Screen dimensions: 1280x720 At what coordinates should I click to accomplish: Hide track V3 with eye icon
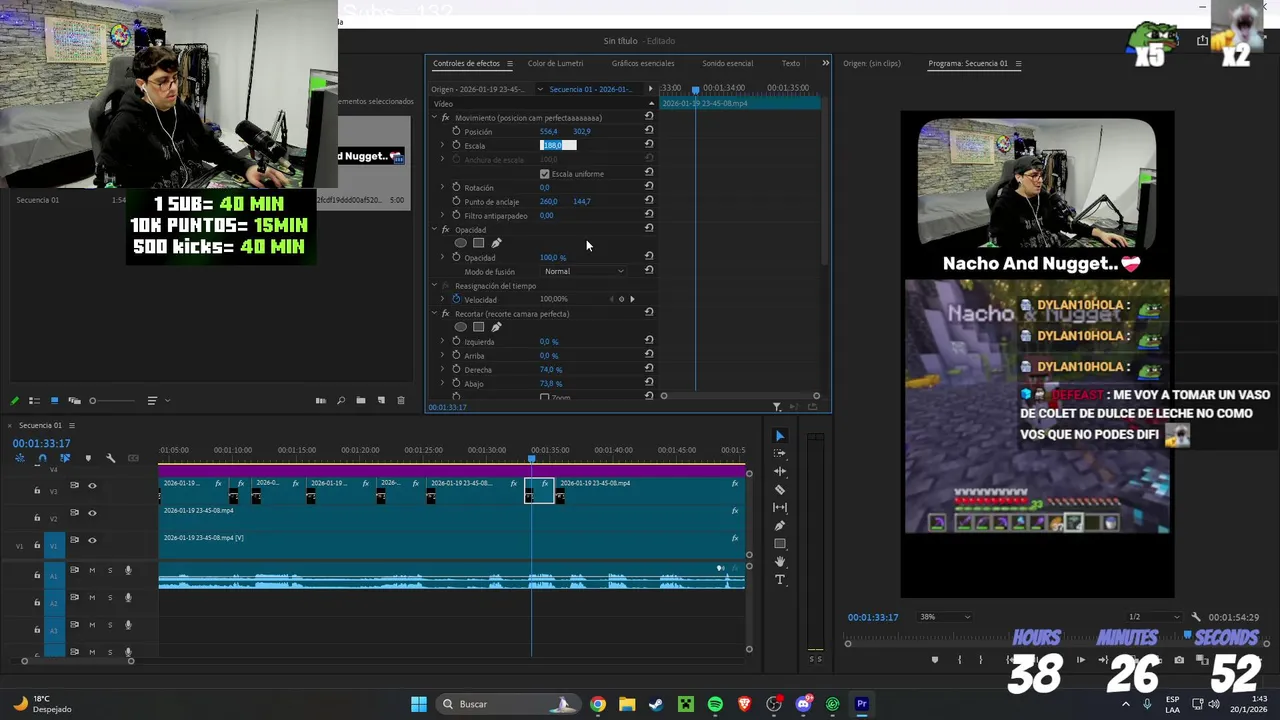tap(92, 486)
